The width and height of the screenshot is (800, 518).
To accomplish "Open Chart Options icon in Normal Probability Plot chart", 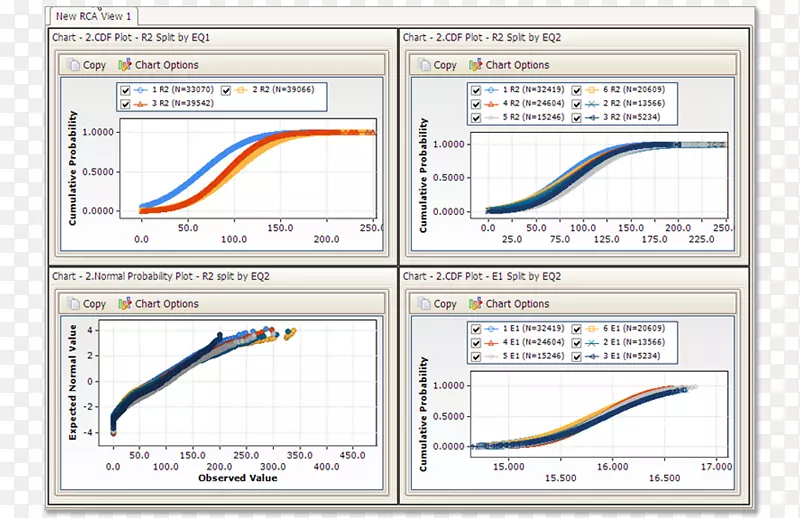I will 125,304.
